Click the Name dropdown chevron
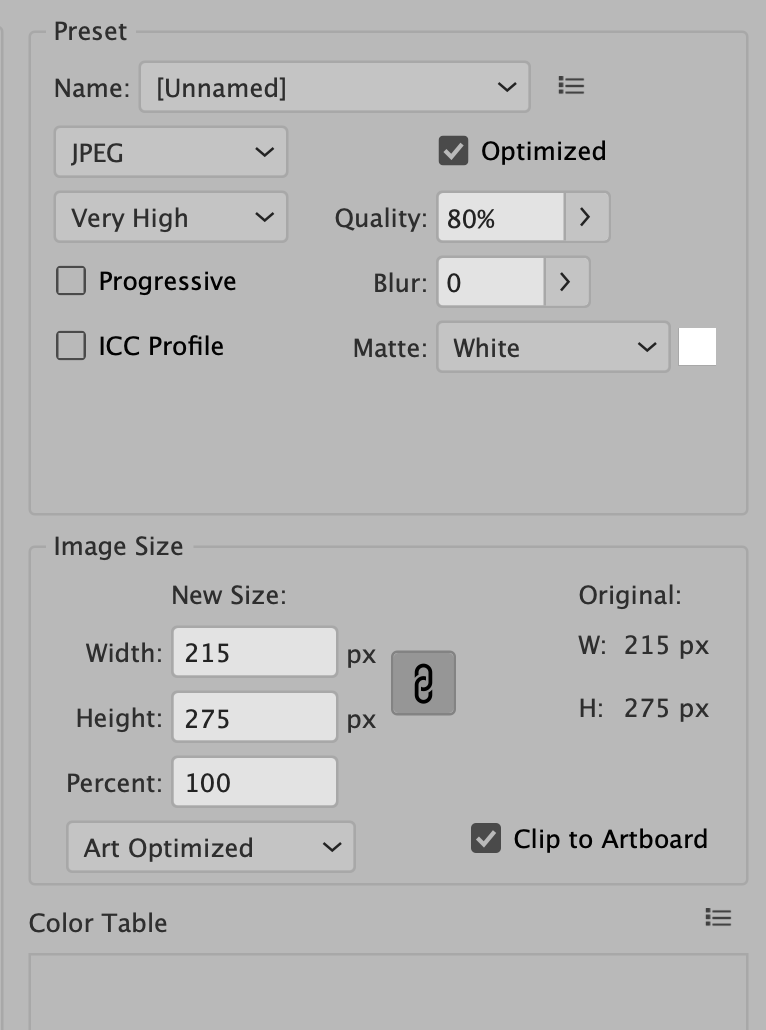The width and height of the screenshot is (766, 1030). coord(508,87)
